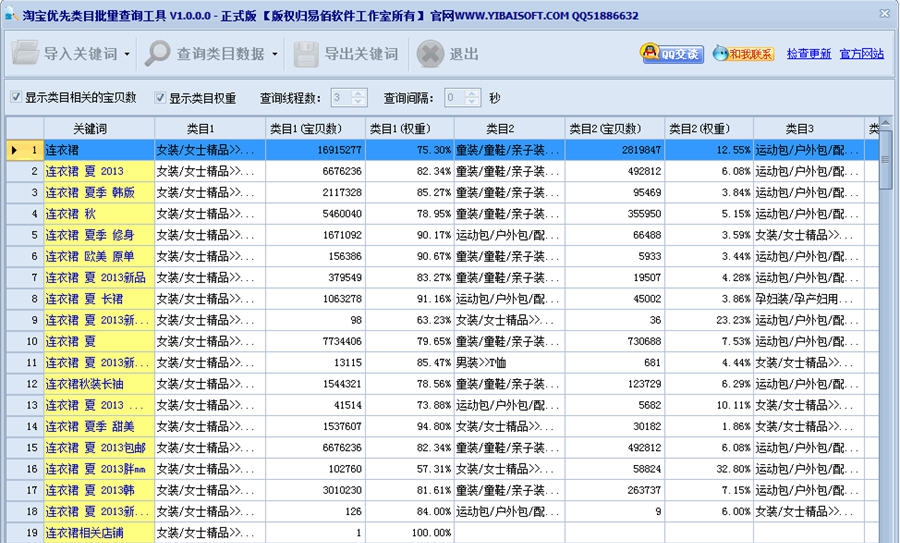900x543 pixels.
Task: Click the 查询类目数据 toolbar label
Action: pos(220,54)
